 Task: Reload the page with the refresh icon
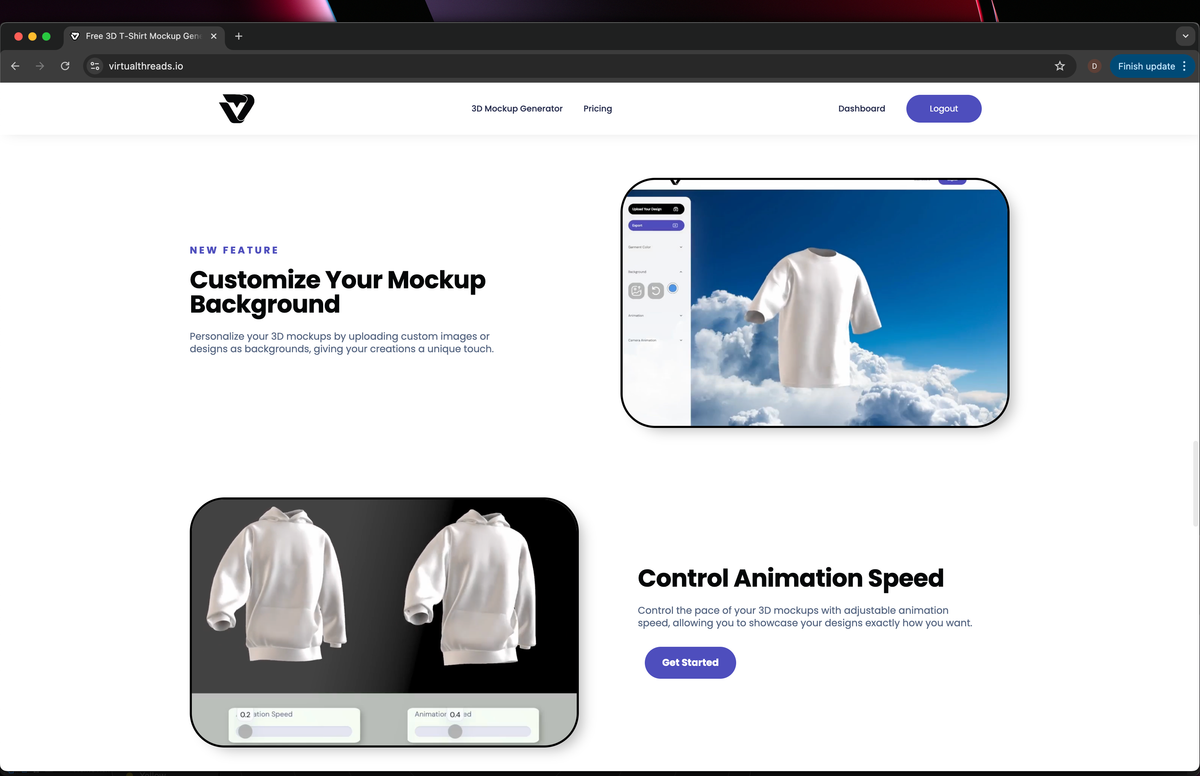tap(65, 66)
